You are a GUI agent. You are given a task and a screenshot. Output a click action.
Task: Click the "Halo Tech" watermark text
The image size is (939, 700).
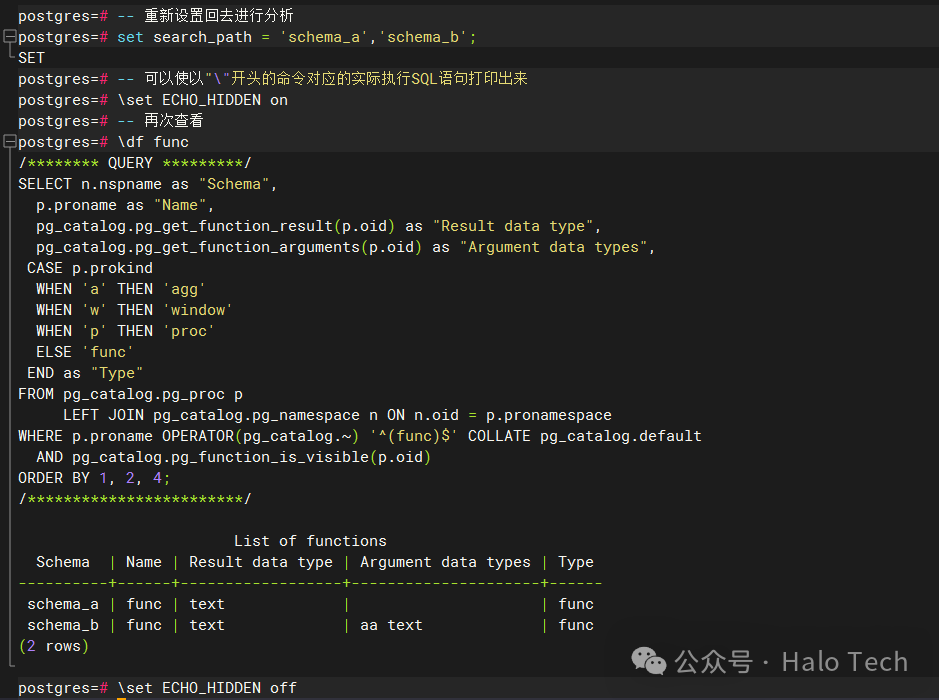click(844, 661)
